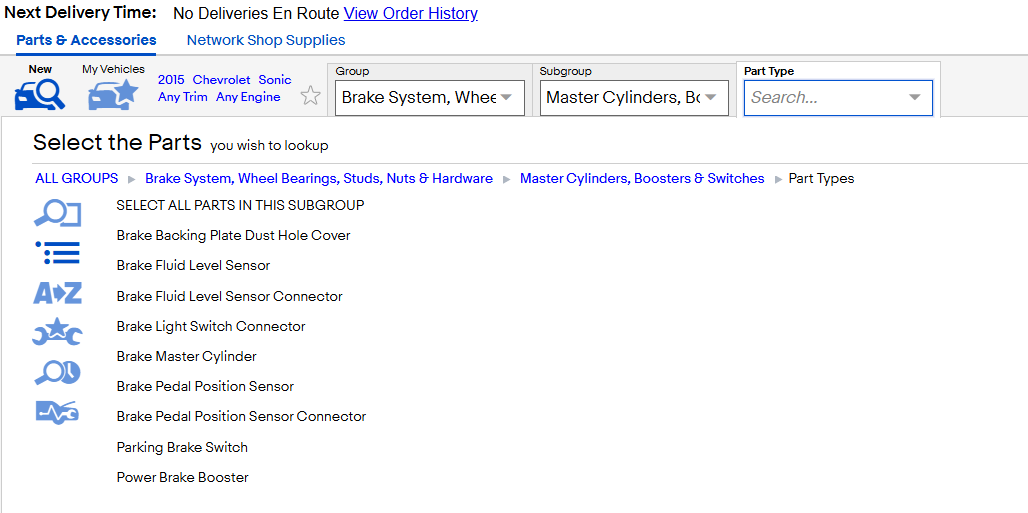
Task: Expand the Subgroup dropdown showing Master Cylinders
Action: click(634, 98)
